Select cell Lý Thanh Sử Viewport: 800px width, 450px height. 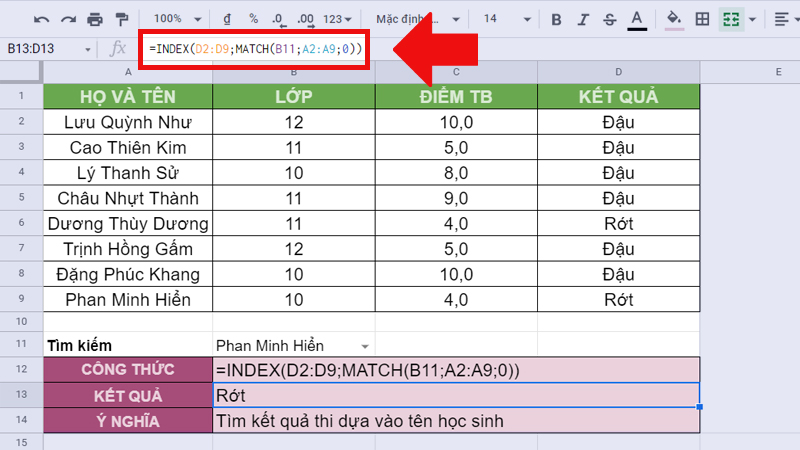128,172
